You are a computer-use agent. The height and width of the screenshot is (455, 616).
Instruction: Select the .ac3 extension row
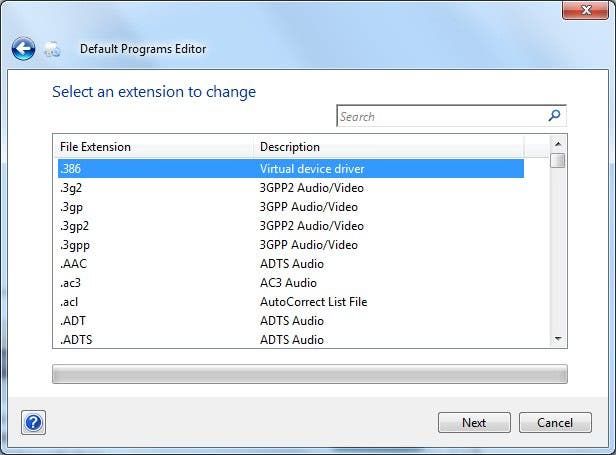(291, 283)
